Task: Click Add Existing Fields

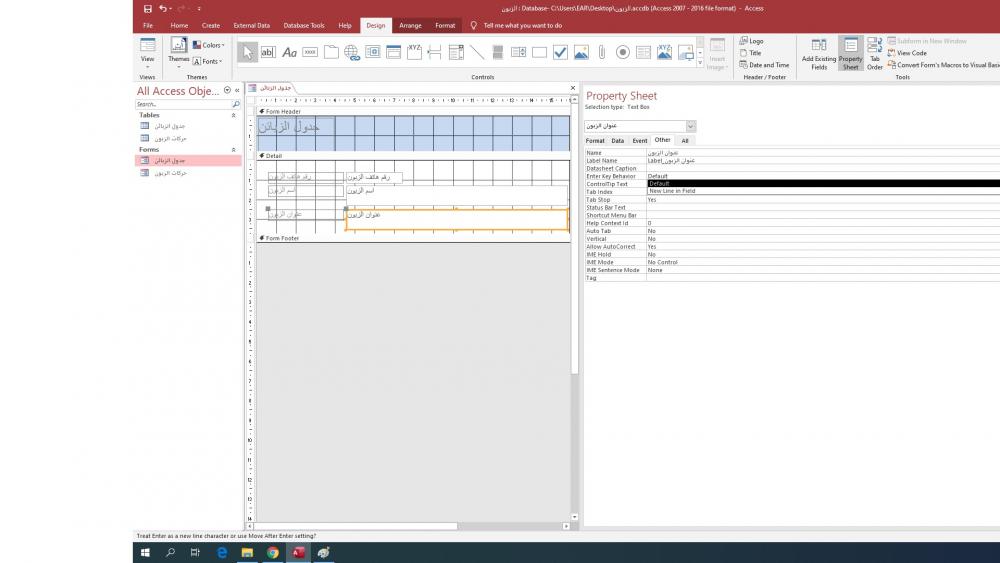Action: point(819,54)
